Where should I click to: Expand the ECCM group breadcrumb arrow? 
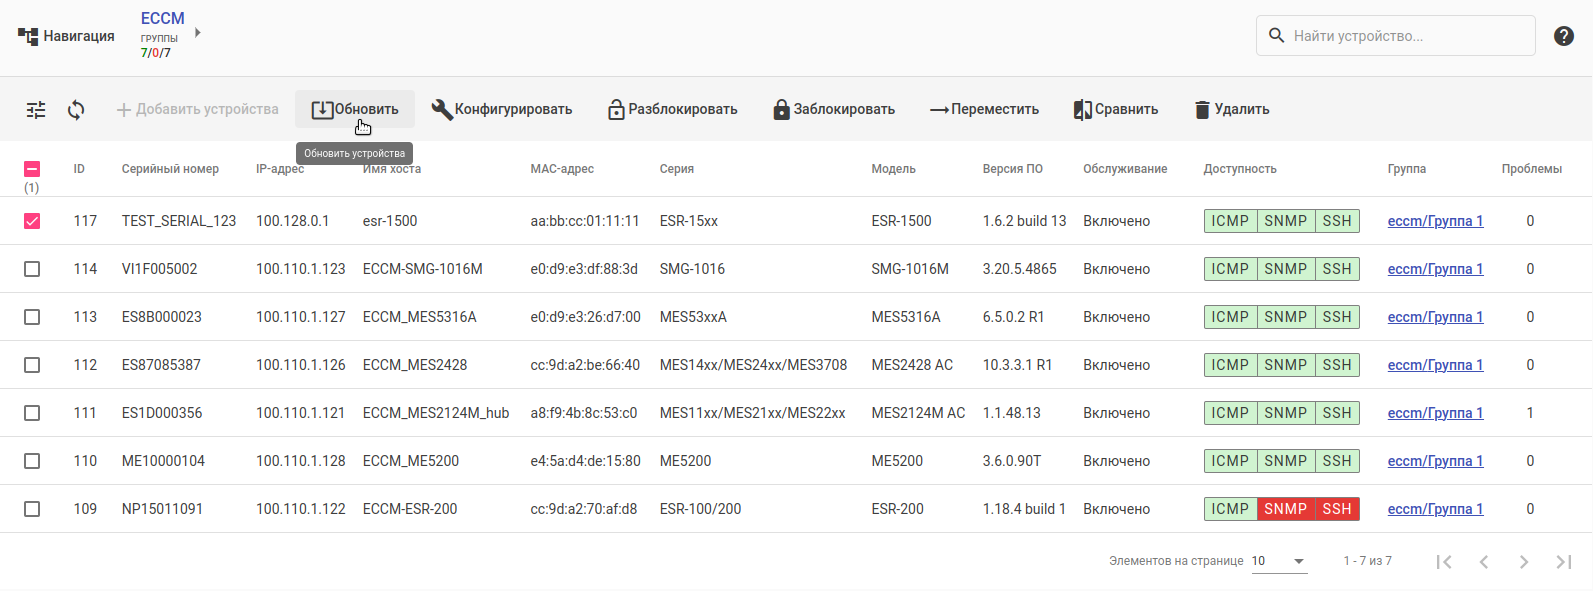[198, 33]
